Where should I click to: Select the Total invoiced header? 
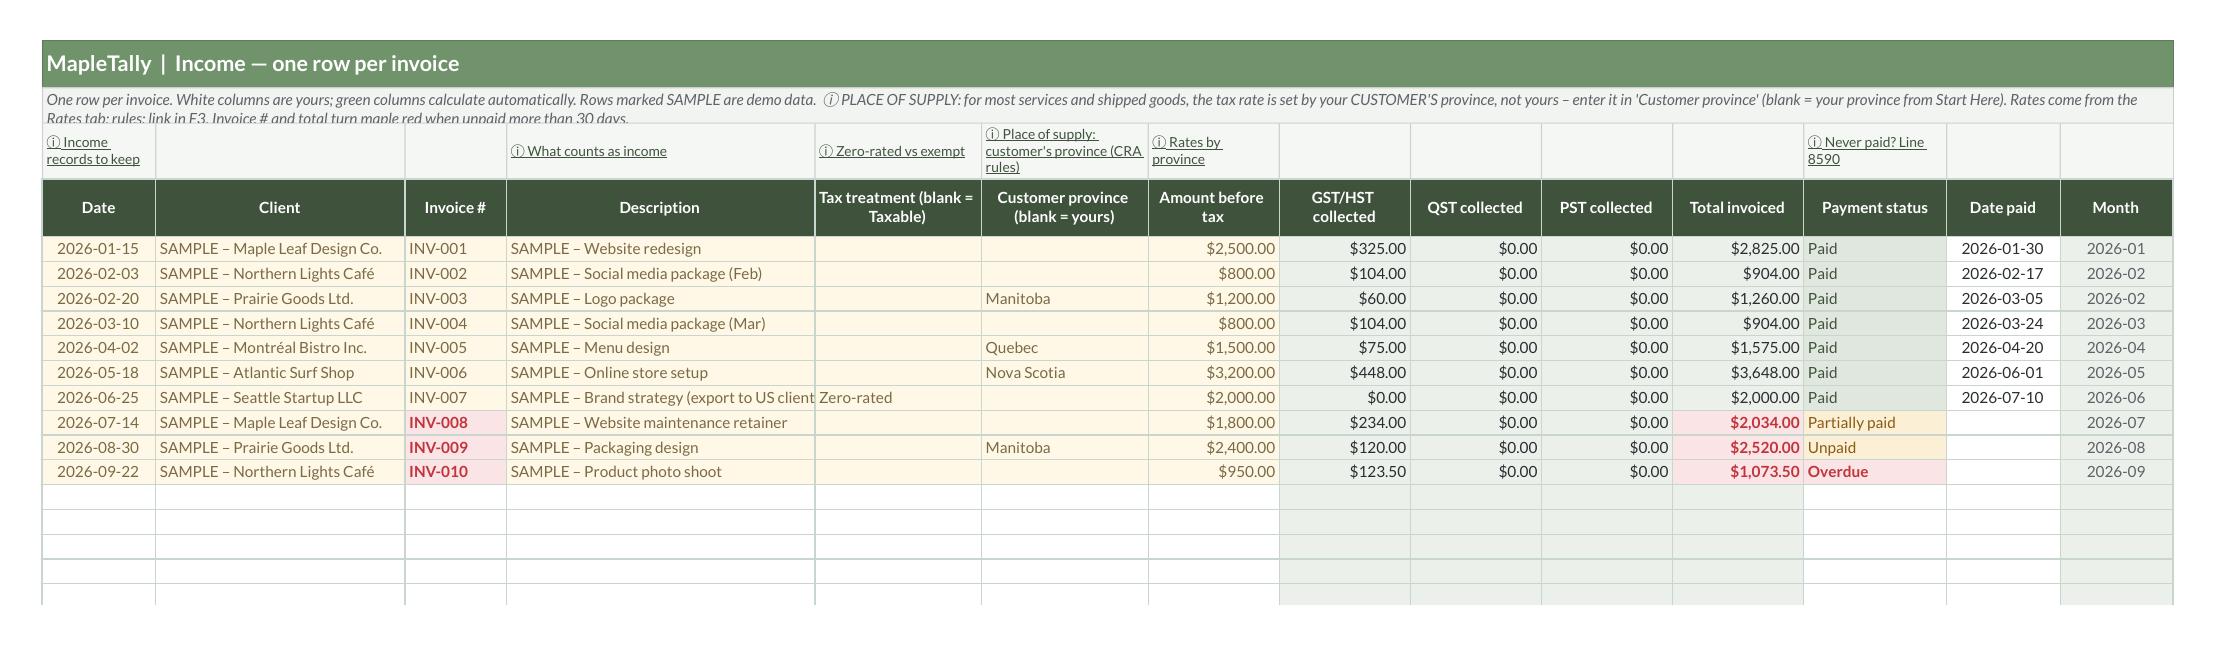1737,208
